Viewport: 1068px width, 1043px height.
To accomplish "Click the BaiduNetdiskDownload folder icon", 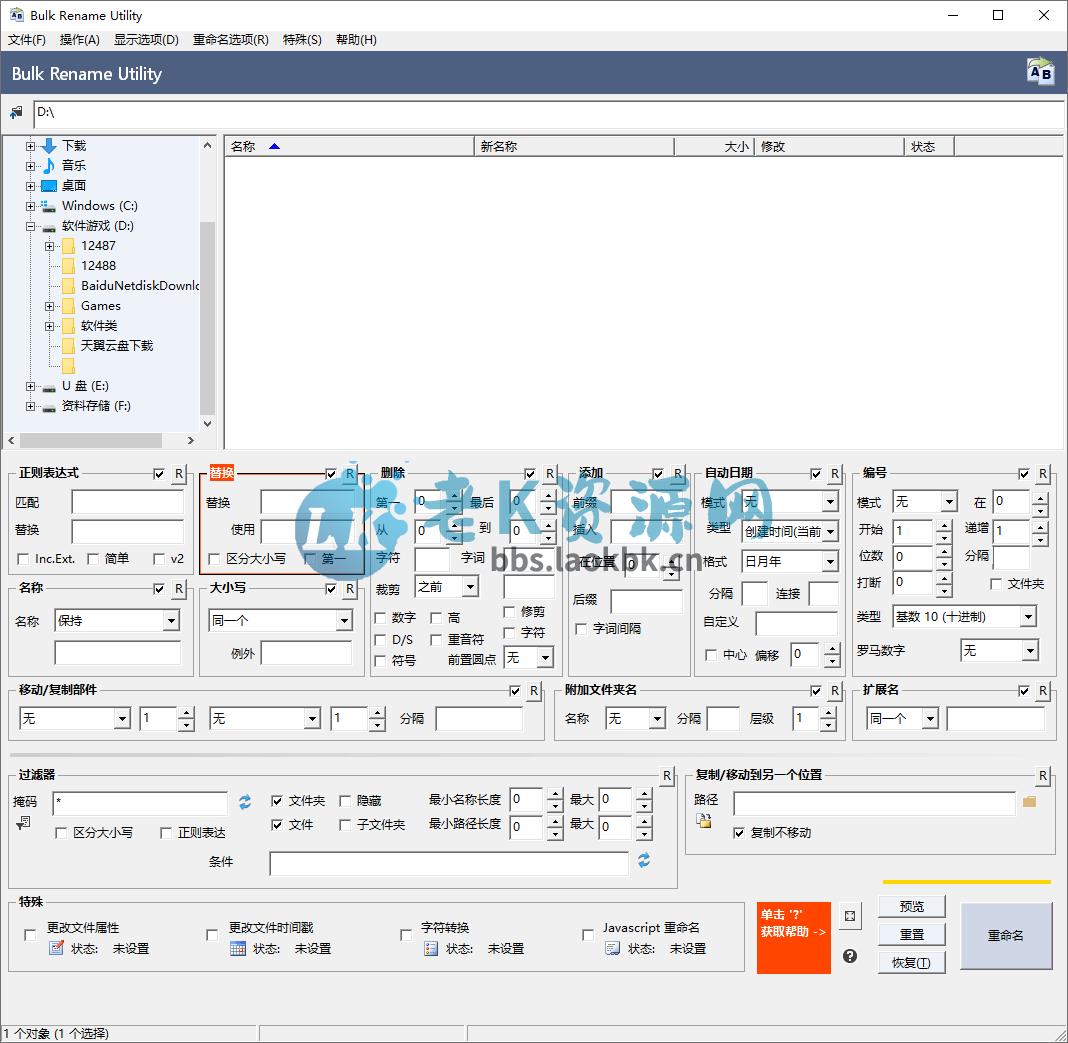I will [68, 286].
